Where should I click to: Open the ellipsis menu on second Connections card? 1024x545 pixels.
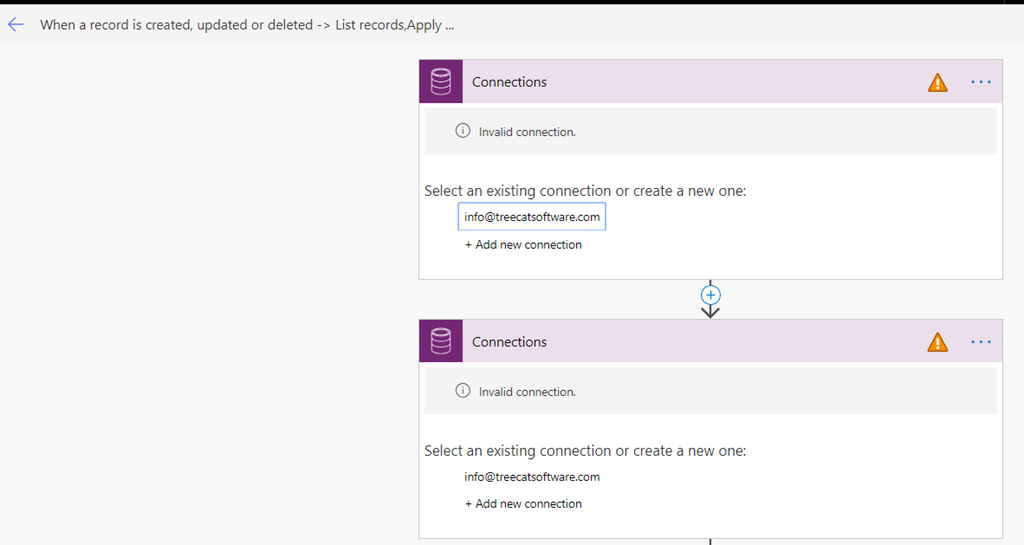tap(981, 342)
